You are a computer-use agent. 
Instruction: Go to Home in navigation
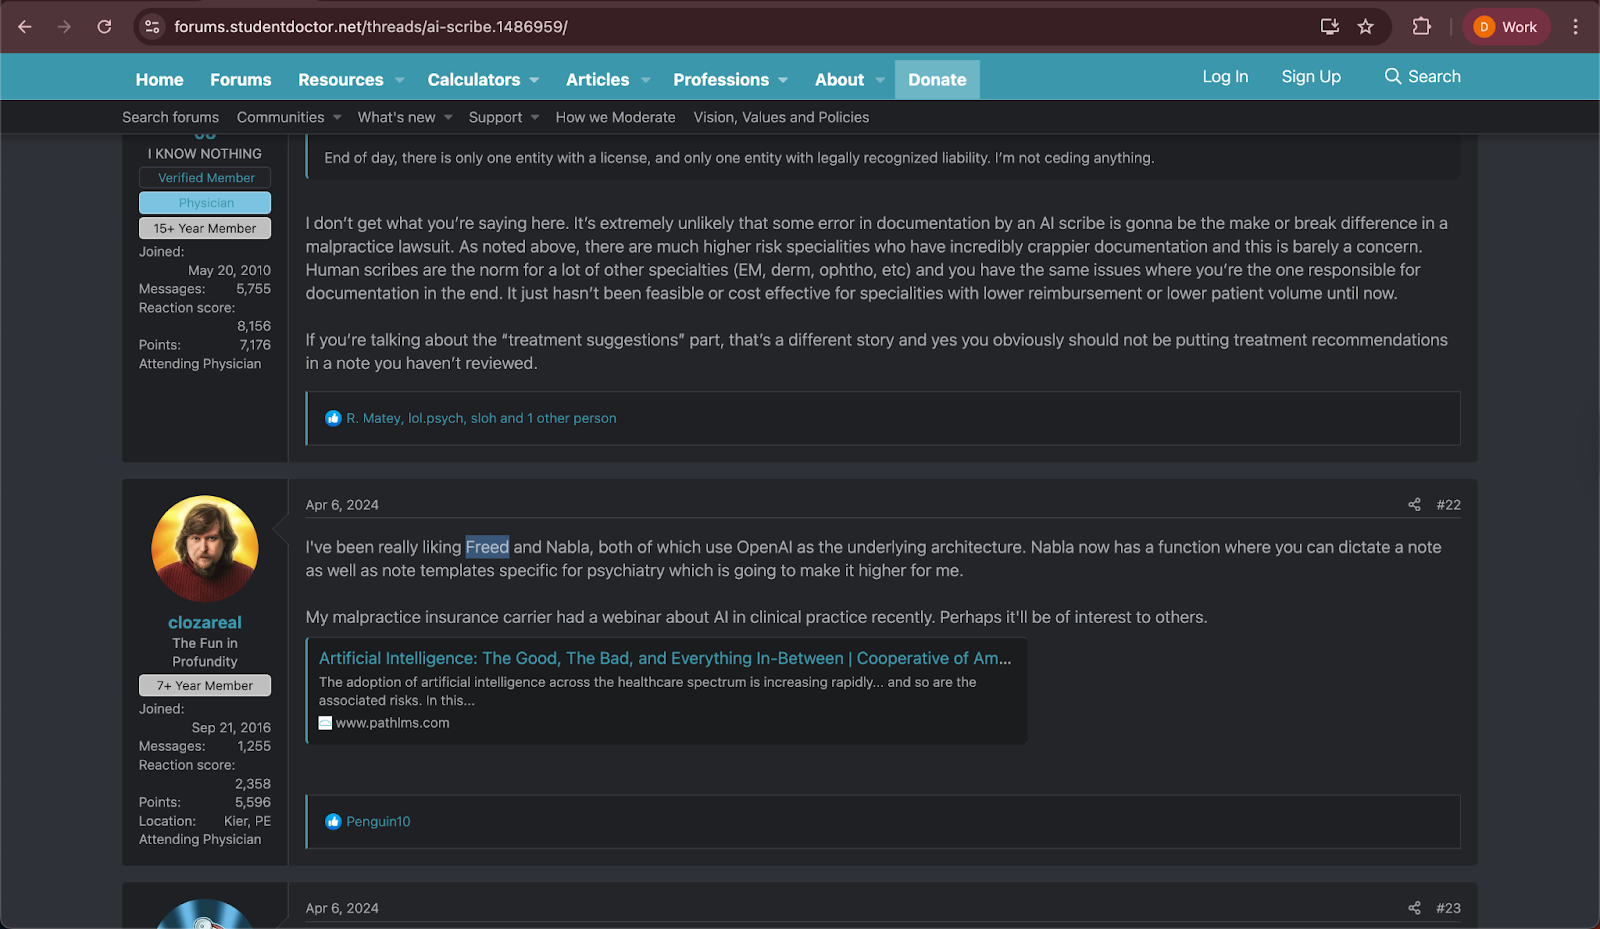point(160,80)
